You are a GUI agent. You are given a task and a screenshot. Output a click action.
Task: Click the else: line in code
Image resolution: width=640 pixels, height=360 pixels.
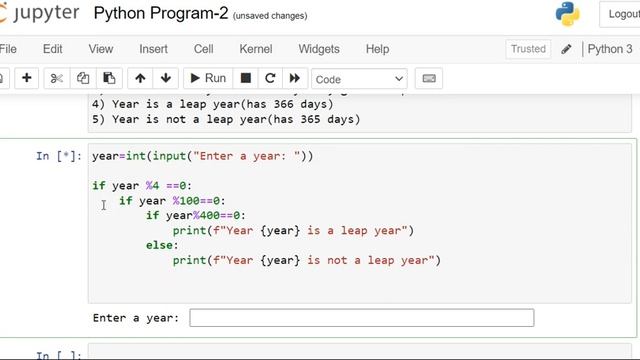[x=162, y=245]
